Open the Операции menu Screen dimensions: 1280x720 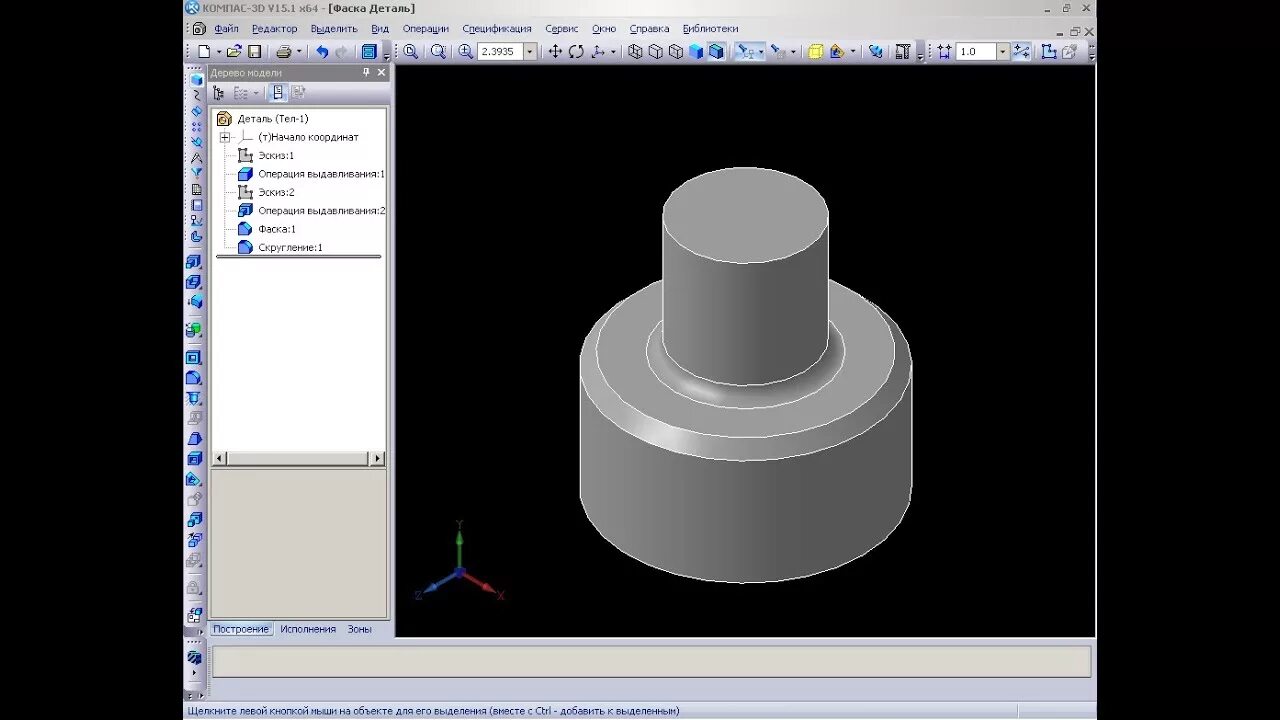(x=426, y=29)
